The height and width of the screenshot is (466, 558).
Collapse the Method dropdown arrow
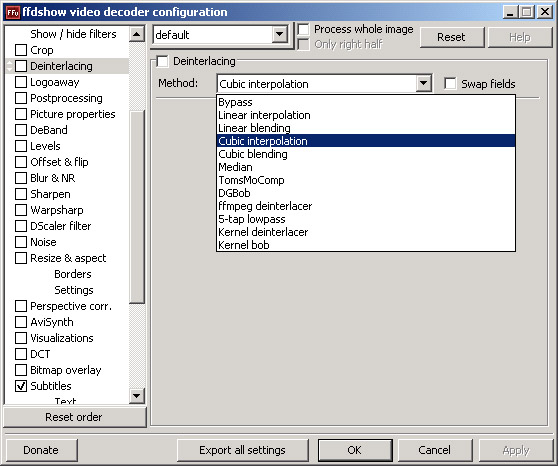[423, 84]
